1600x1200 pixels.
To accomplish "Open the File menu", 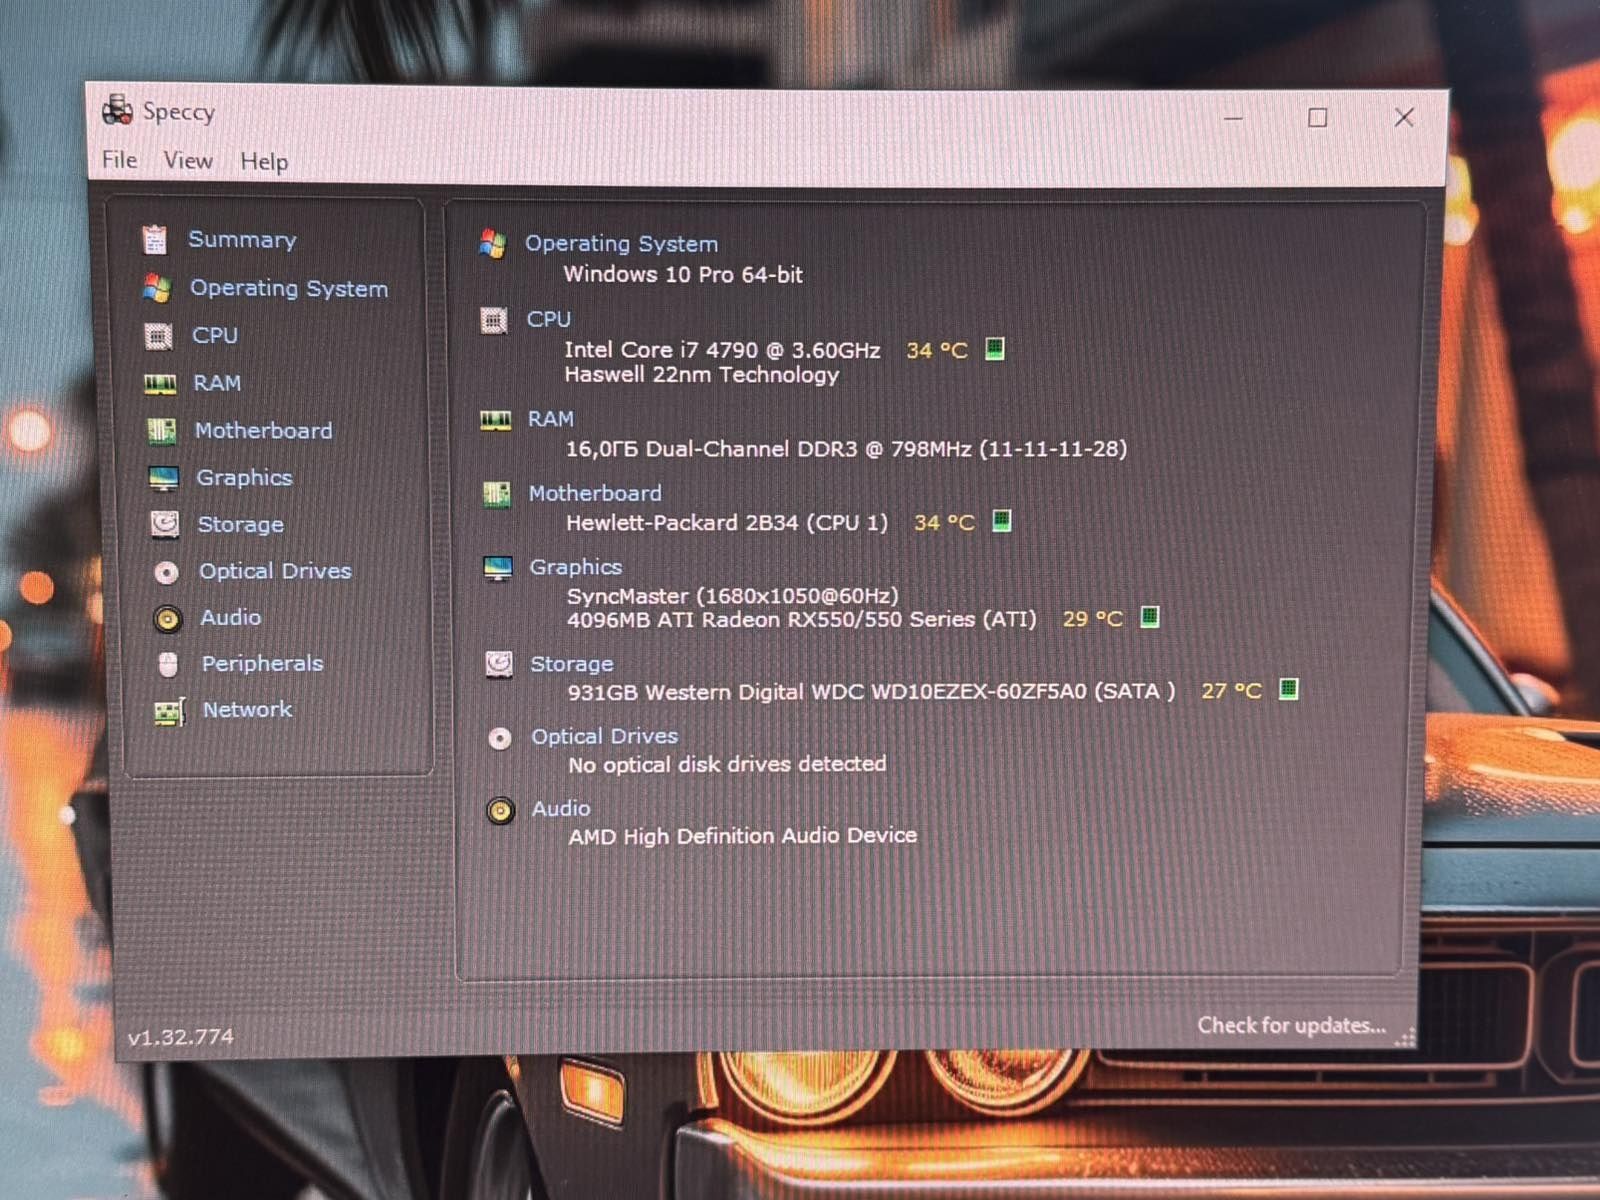I will pyautogui.click(x=120, y=160).
